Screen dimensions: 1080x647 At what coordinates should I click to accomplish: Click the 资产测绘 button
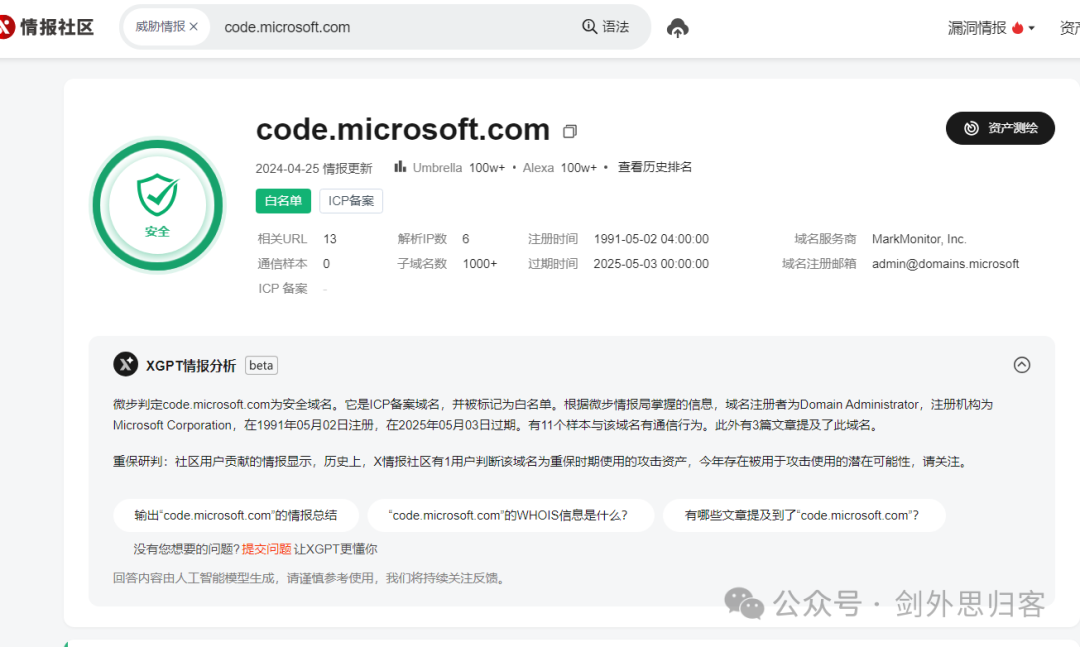[1000, 128]
